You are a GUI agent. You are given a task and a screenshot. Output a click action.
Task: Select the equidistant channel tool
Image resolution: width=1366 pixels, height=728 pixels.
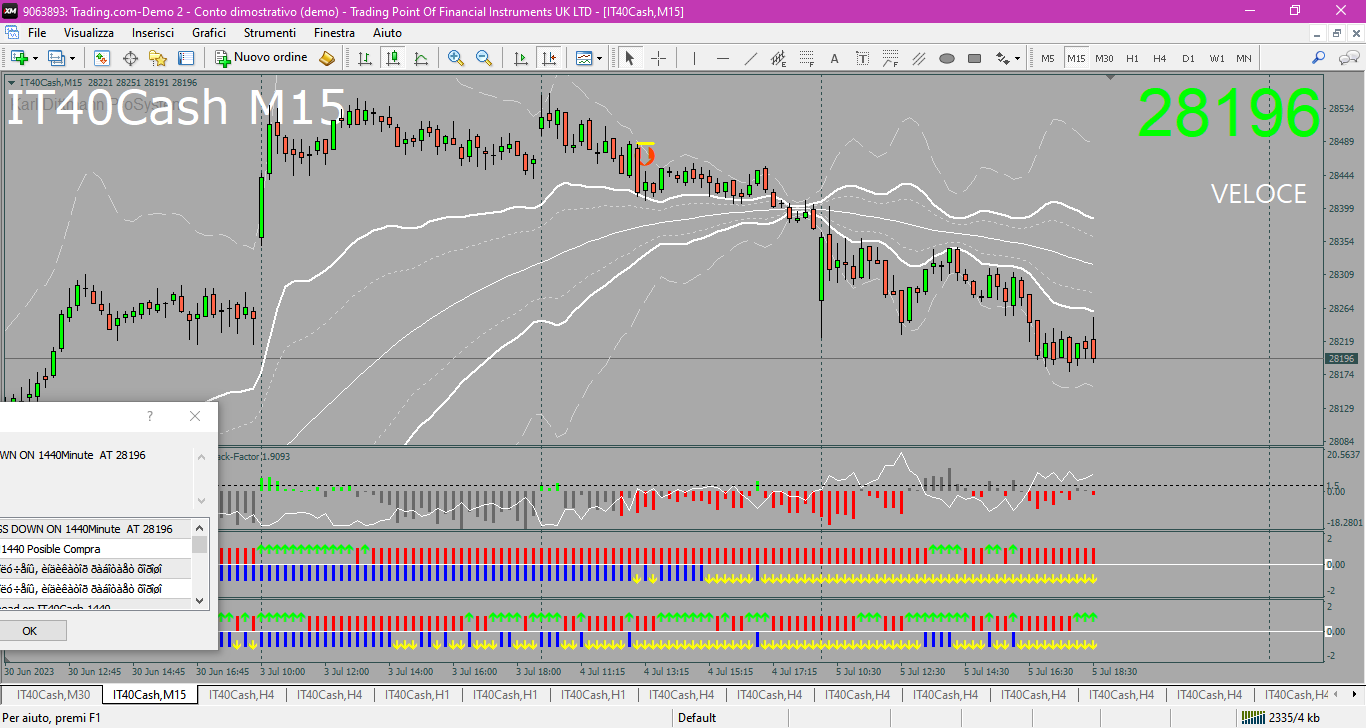pyautogui.click(x=779, y=58)
